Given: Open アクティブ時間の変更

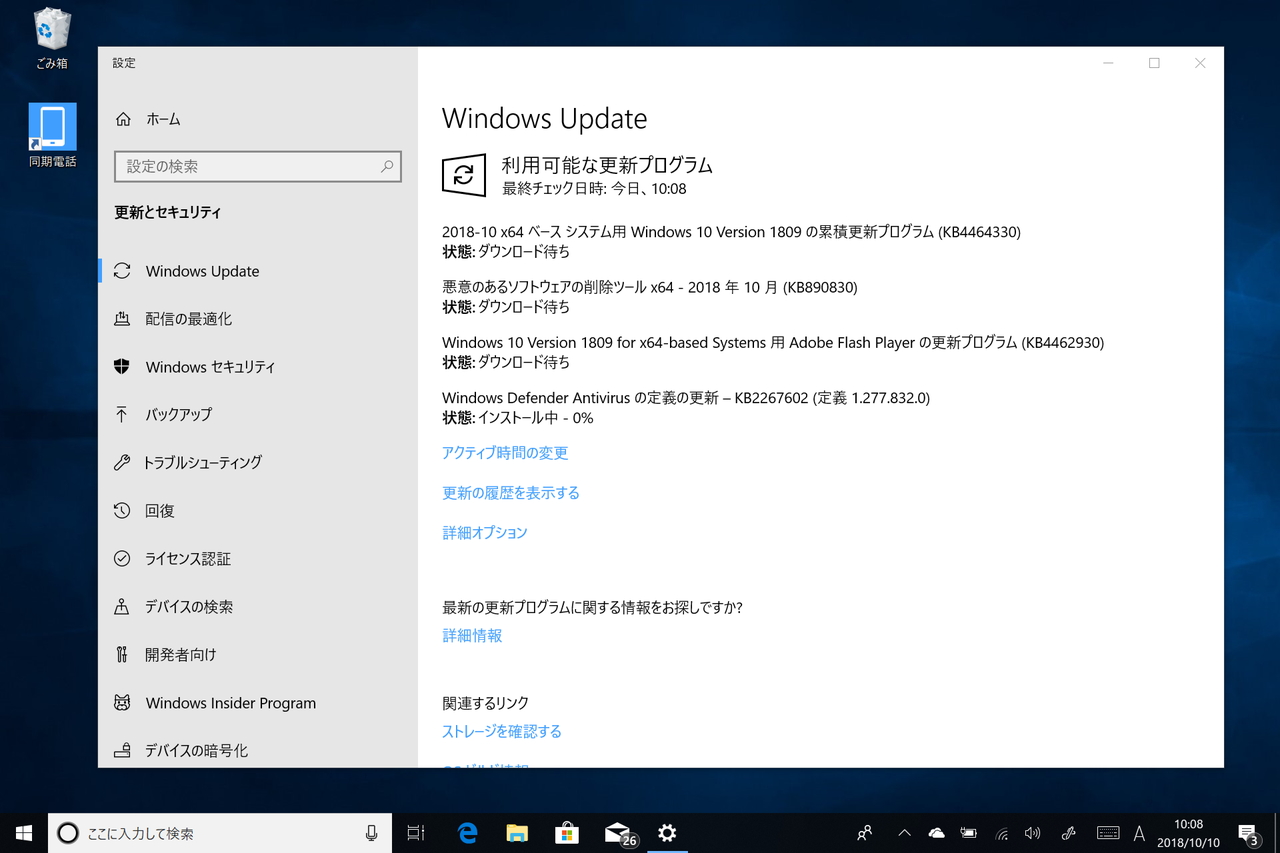Looking at the screenshot, I should (504, 452).
